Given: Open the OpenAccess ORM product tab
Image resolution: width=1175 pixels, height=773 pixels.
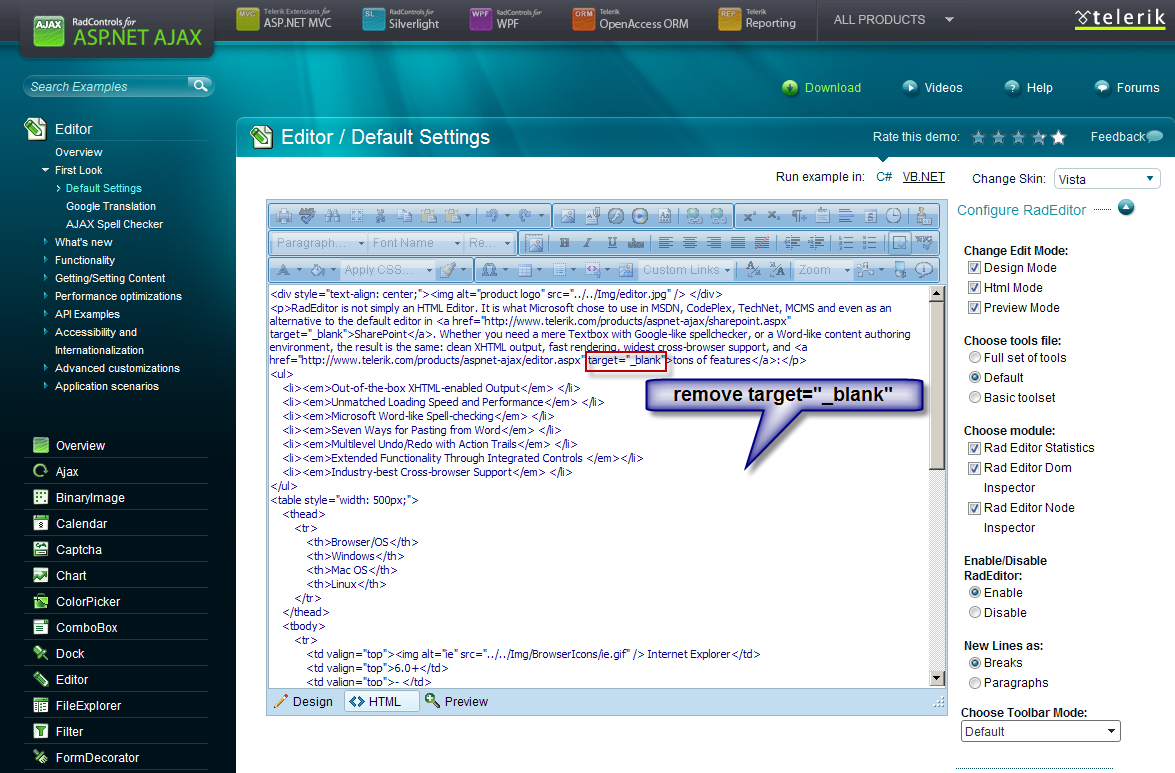Looking at the screenshot, I should pos(630,19).
